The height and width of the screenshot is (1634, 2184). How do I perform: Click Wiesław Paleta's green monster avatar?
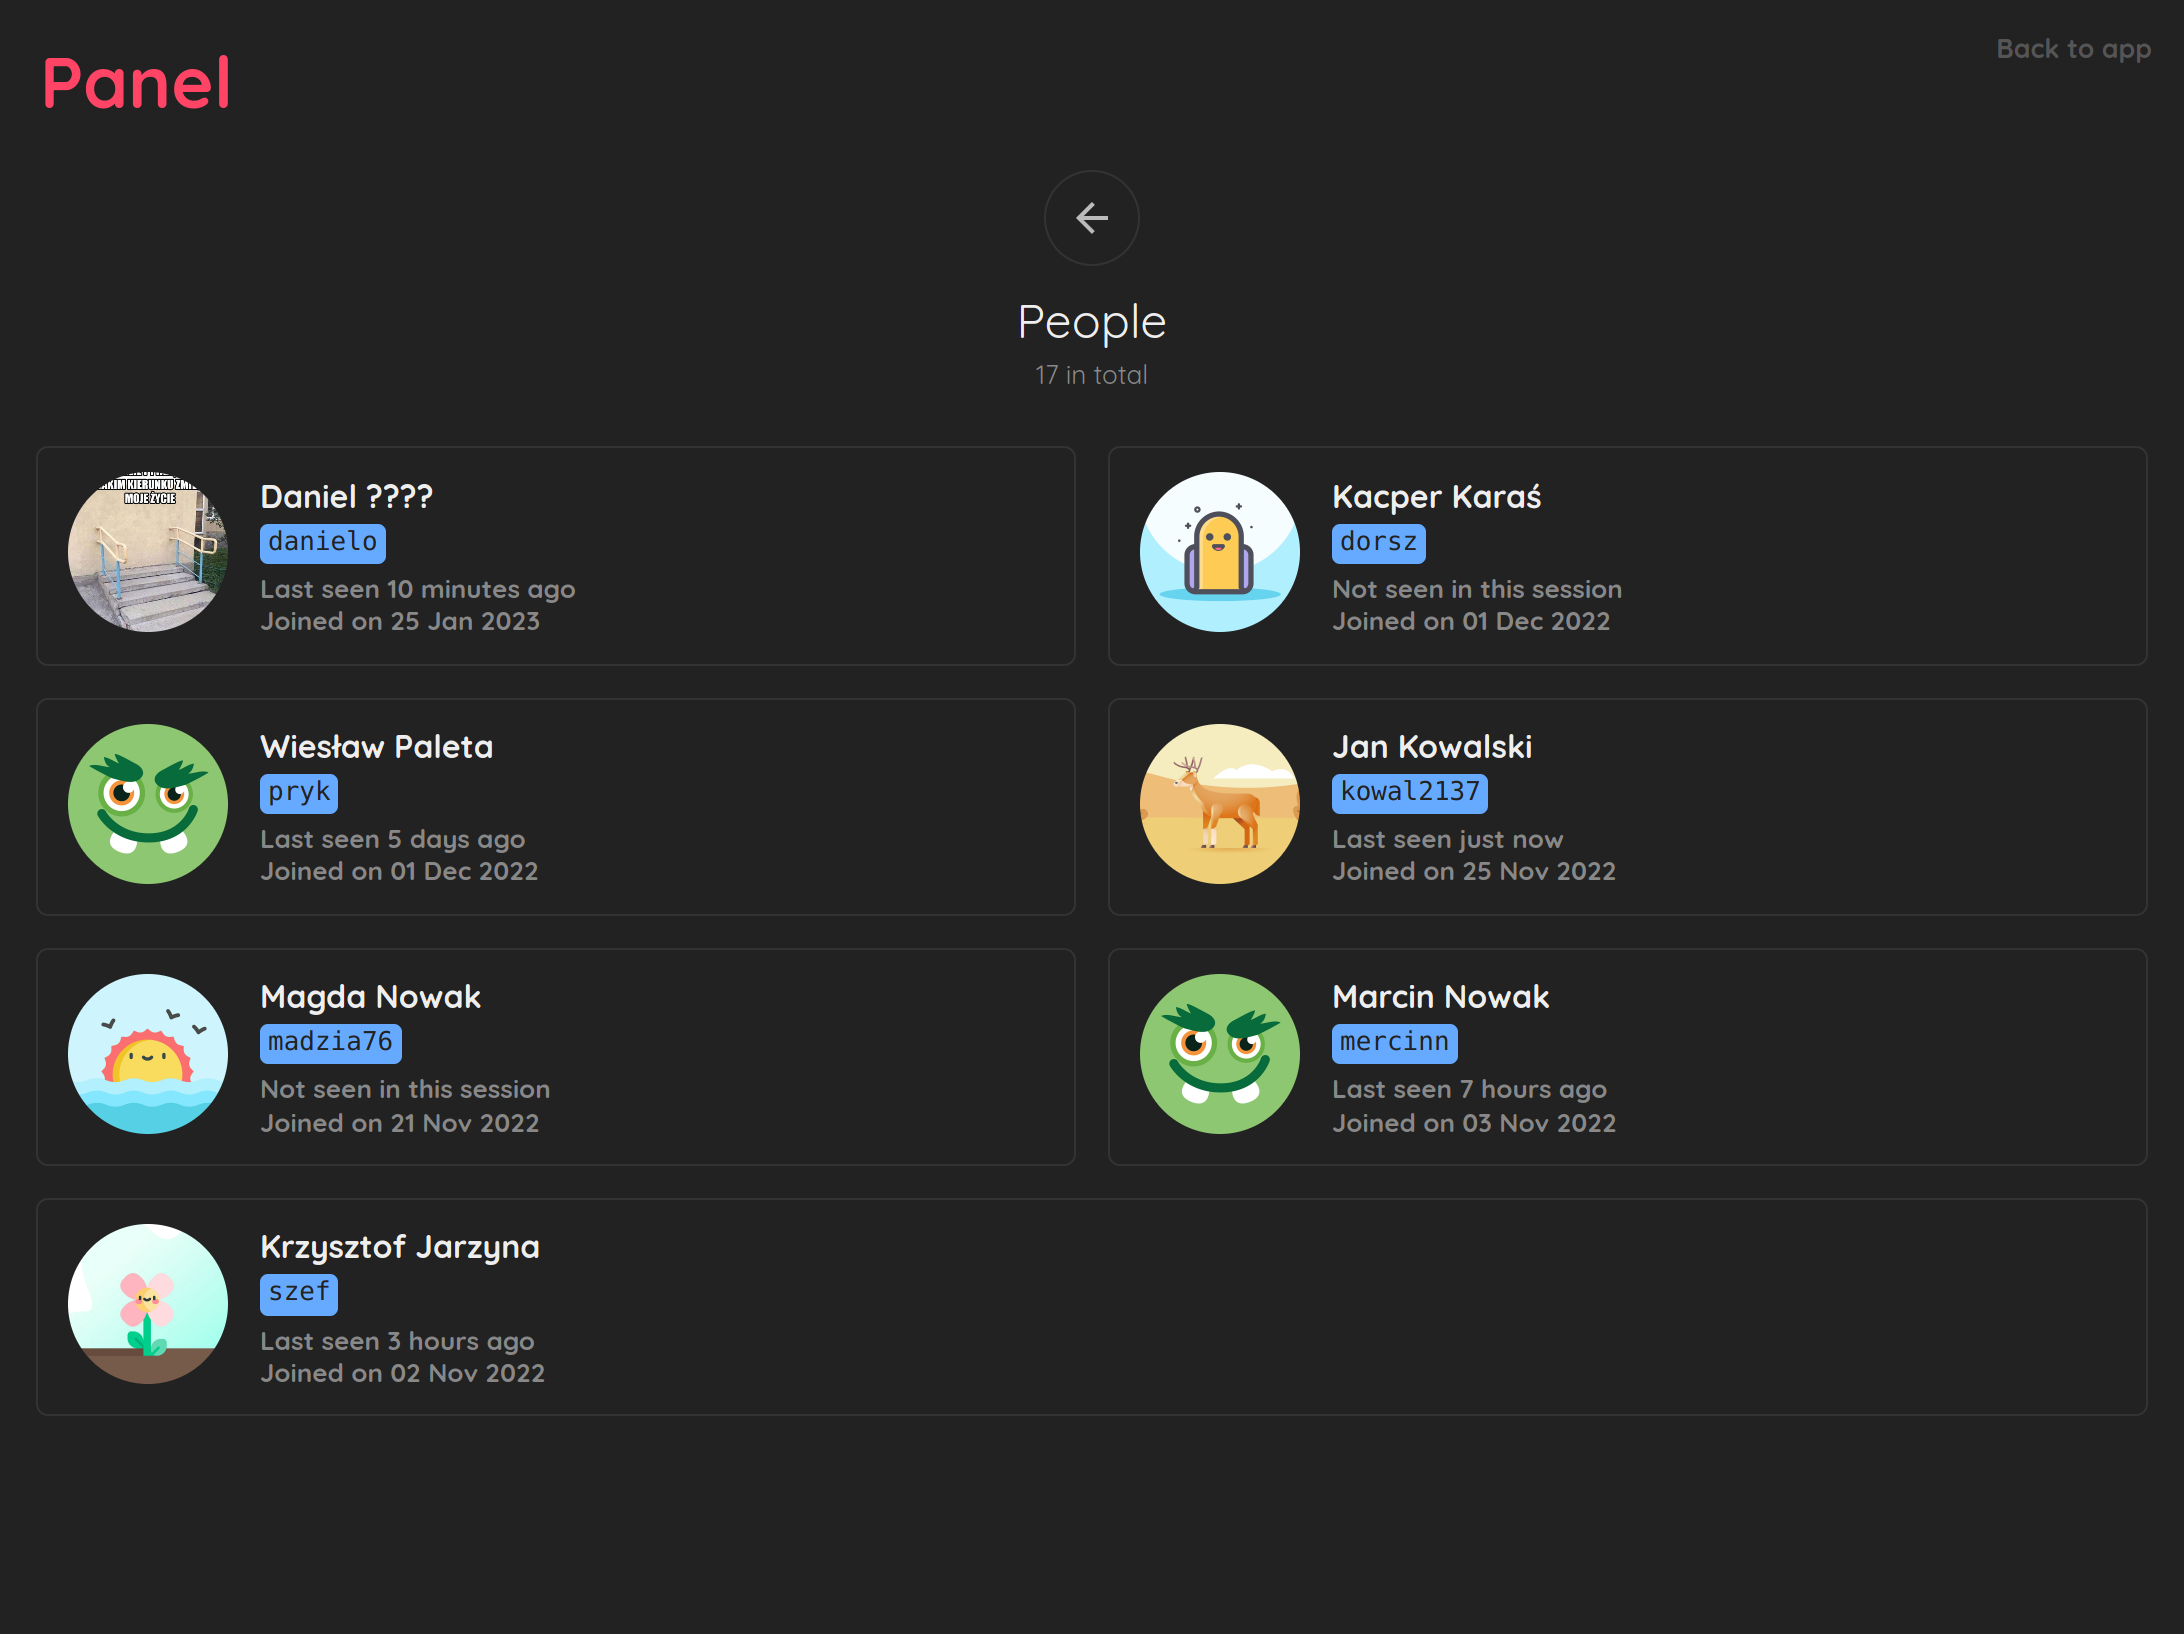[x=148, y=804]
